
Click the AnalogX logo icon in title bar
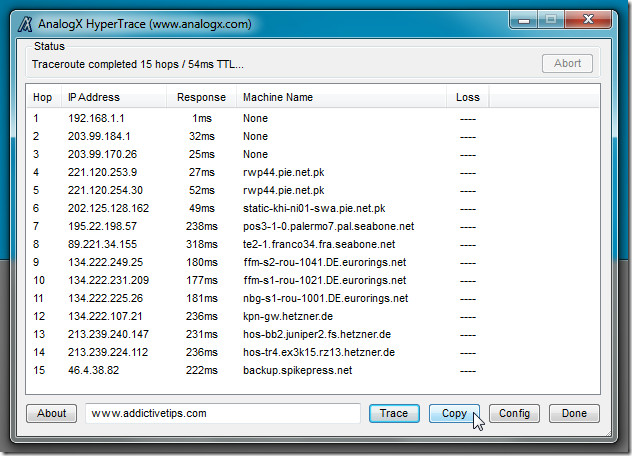(x=25, y=24)
